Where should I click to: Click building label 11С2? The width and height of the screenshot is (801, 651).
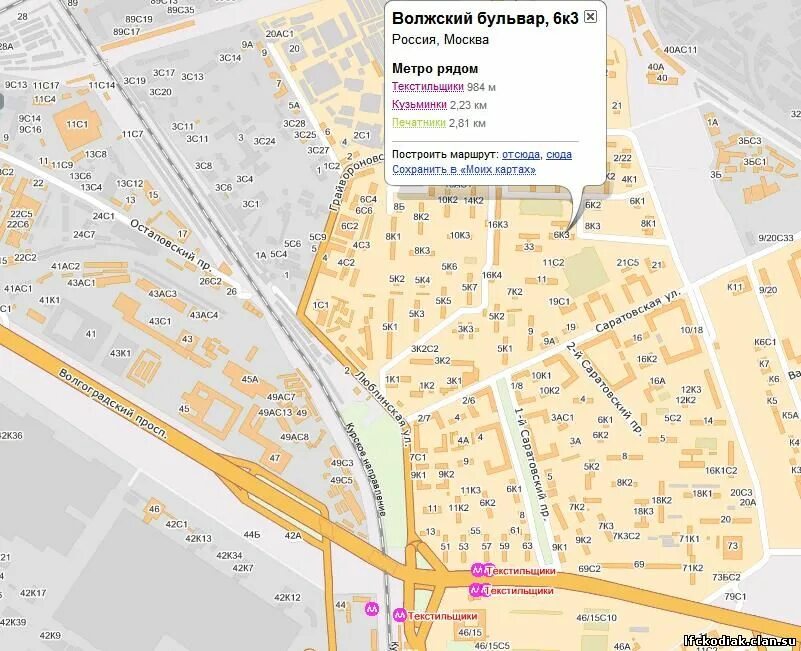click(553, 262)
